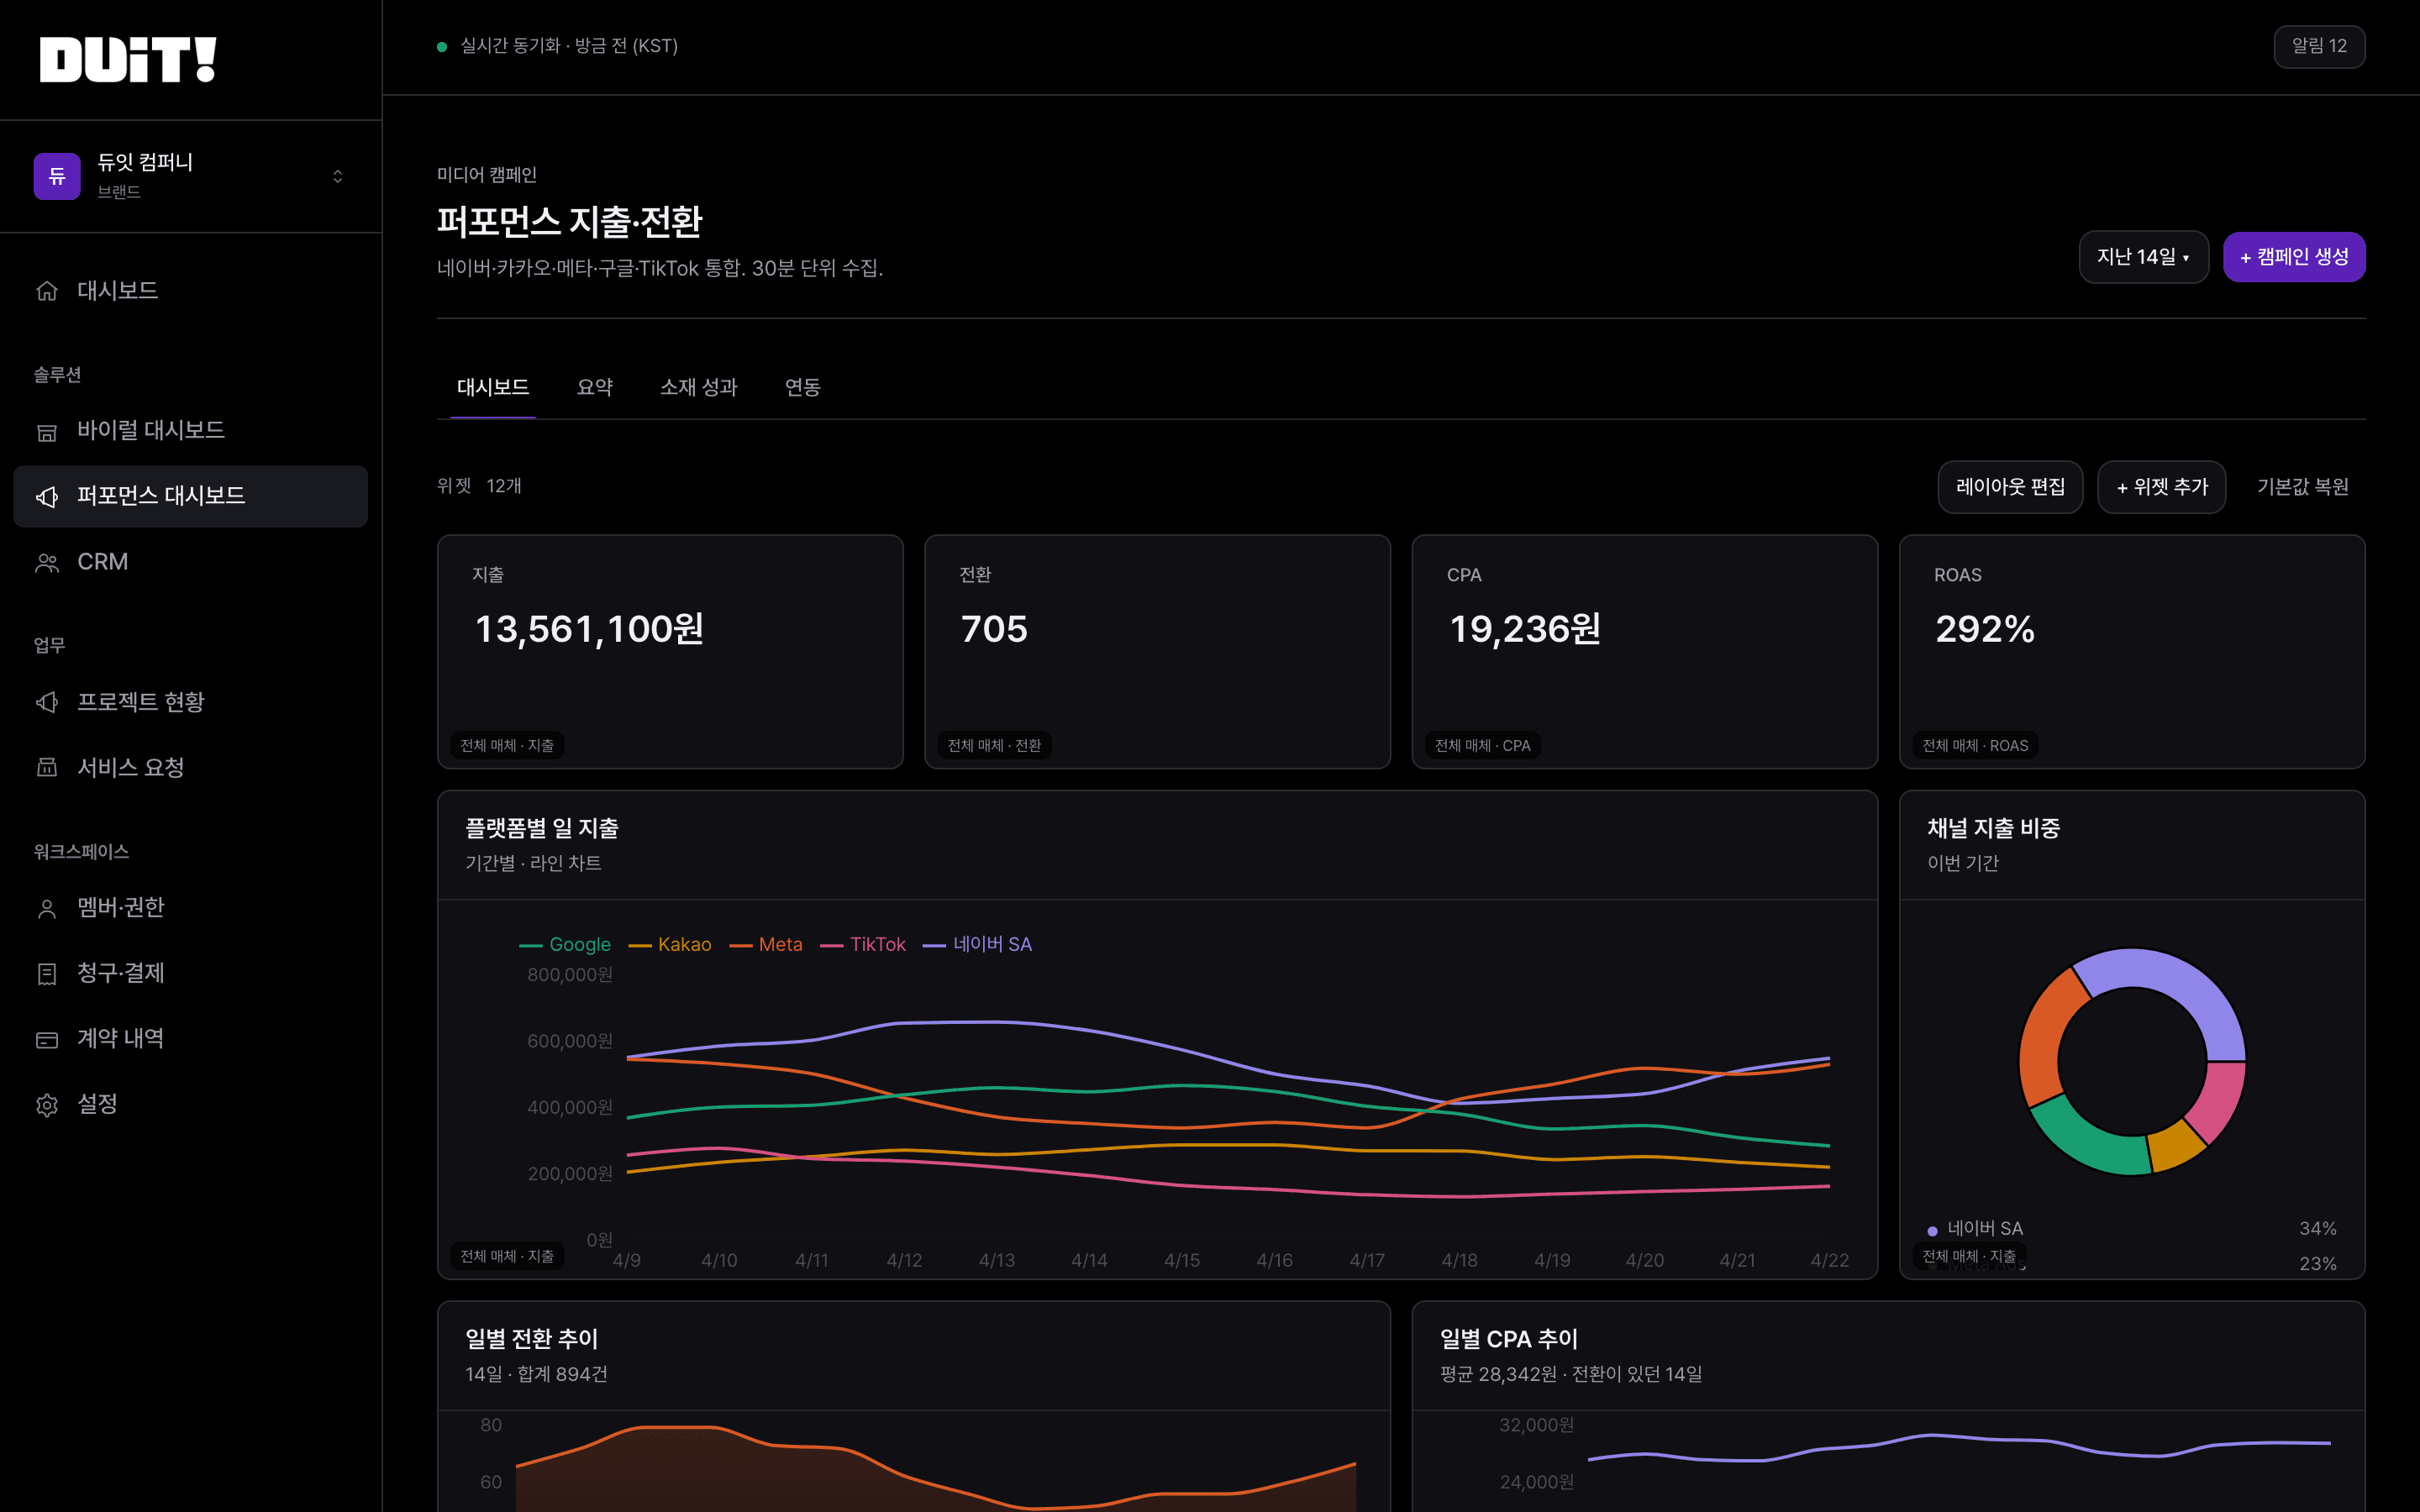This screenshot has height=1512, width=2420.
Task: Open the 지난 14일 date range dropdown
Action: point(2143,257)
